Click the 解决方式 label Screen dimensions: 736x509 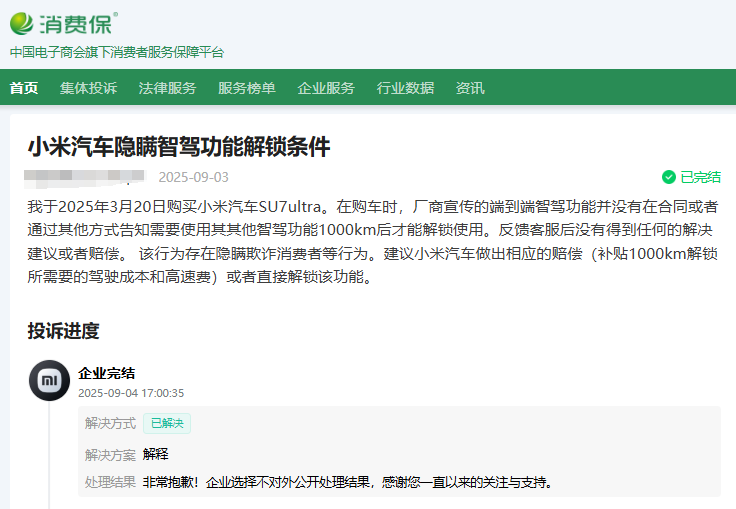pos(110,423)
